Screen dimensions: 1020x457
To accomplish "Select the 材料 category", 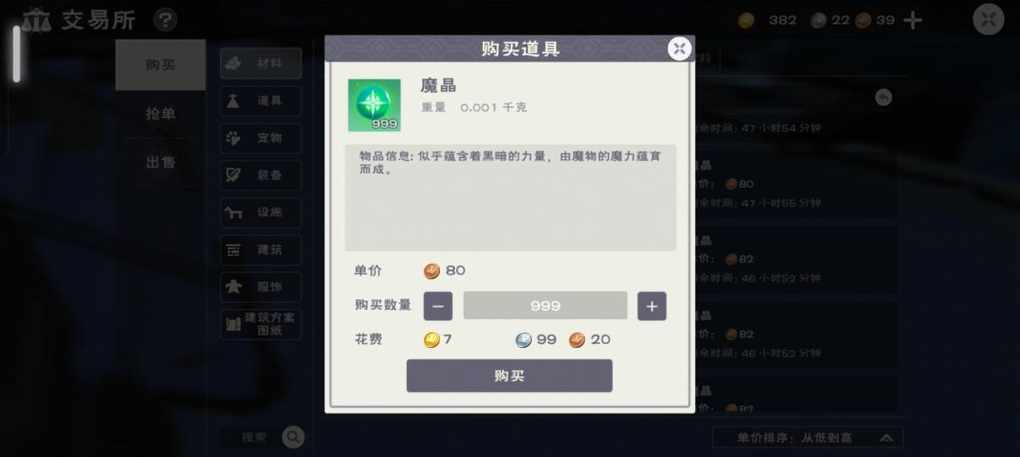I will 261,64.
